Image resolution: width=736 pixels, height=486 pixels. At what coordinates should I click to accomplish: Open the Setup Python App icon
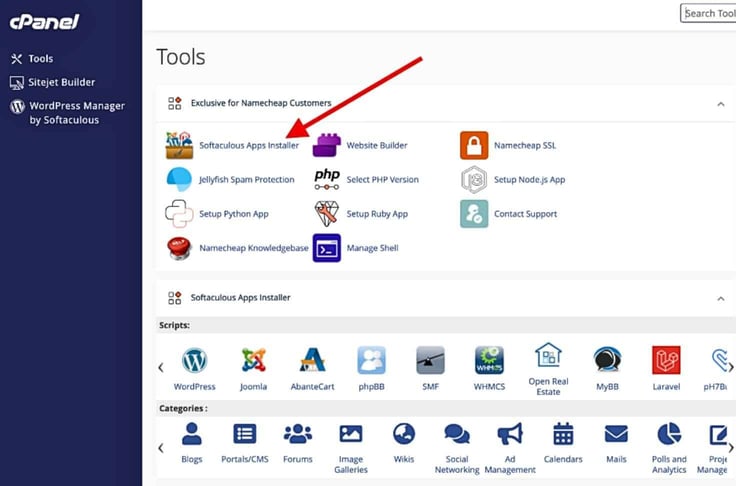(x=179, y=214)
